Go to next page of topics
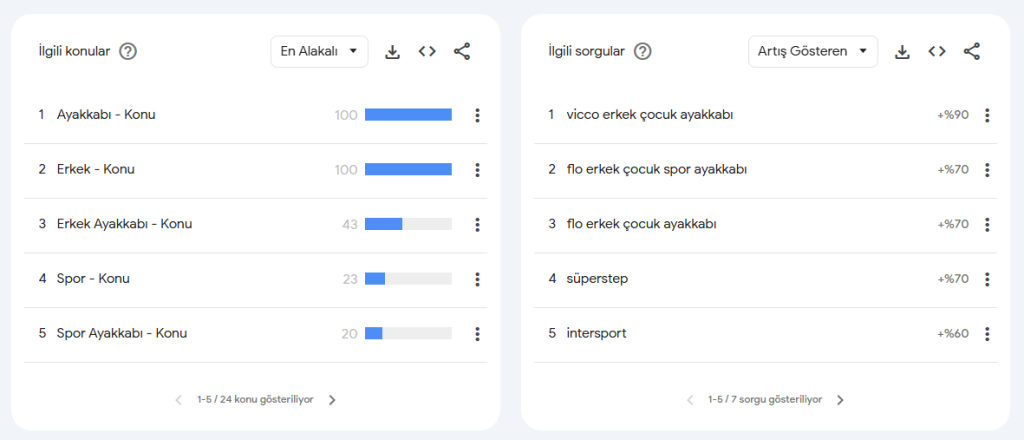The height and width of the screenshot is (440, 1024). pyautogui.click(x=333, y=400)
